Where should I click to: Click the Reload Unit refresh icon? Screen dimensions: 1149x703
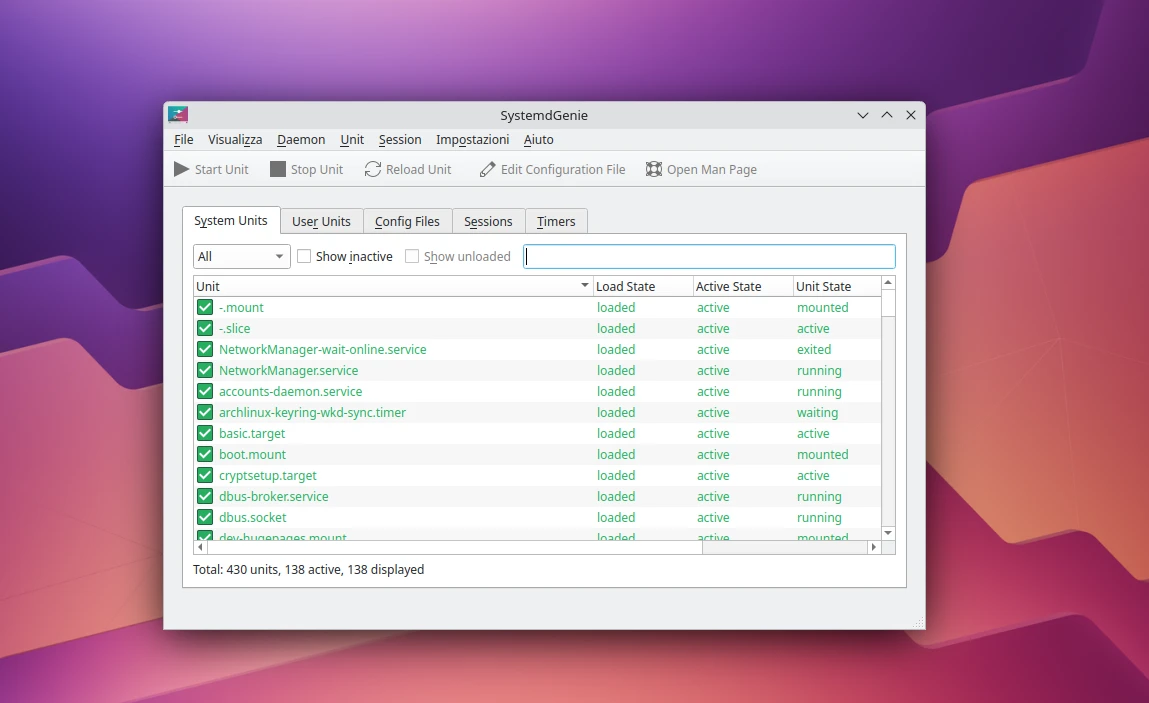click(x=373, y=170)
